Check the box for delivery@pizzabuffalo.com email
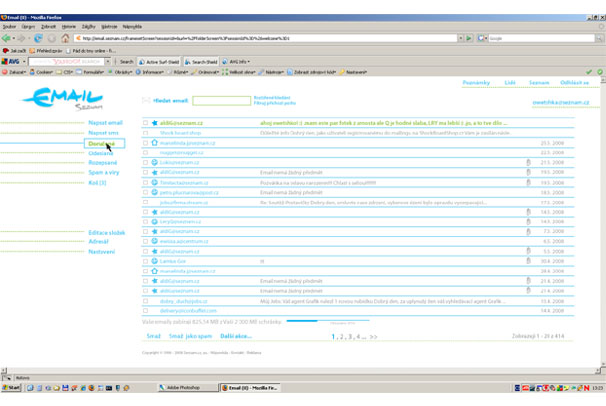The height and width of the screenshot is (406, 606). pyautogui.click(x=145, y=309)
